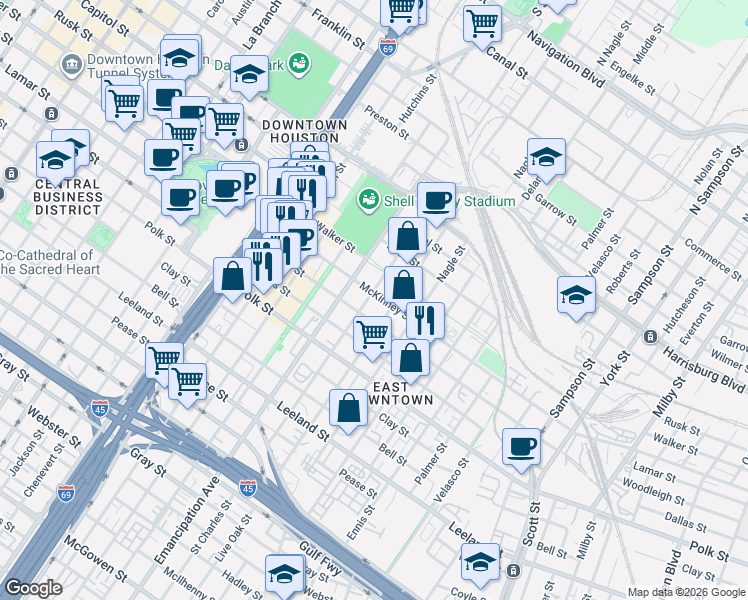
Task: Select the Hutchins St street label
Action: point(417,98)
